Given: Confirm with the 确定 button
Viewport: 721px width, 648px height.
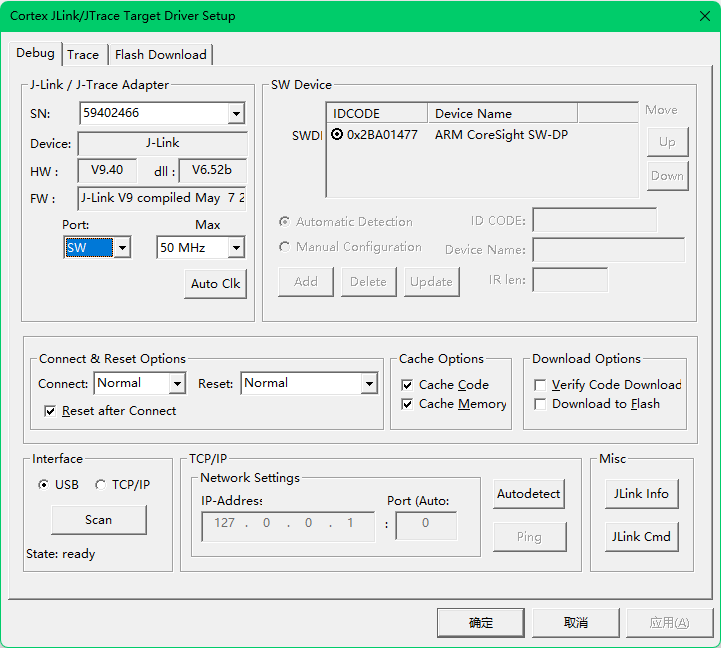Looking at the screenshot, I should tap(481, 623).
